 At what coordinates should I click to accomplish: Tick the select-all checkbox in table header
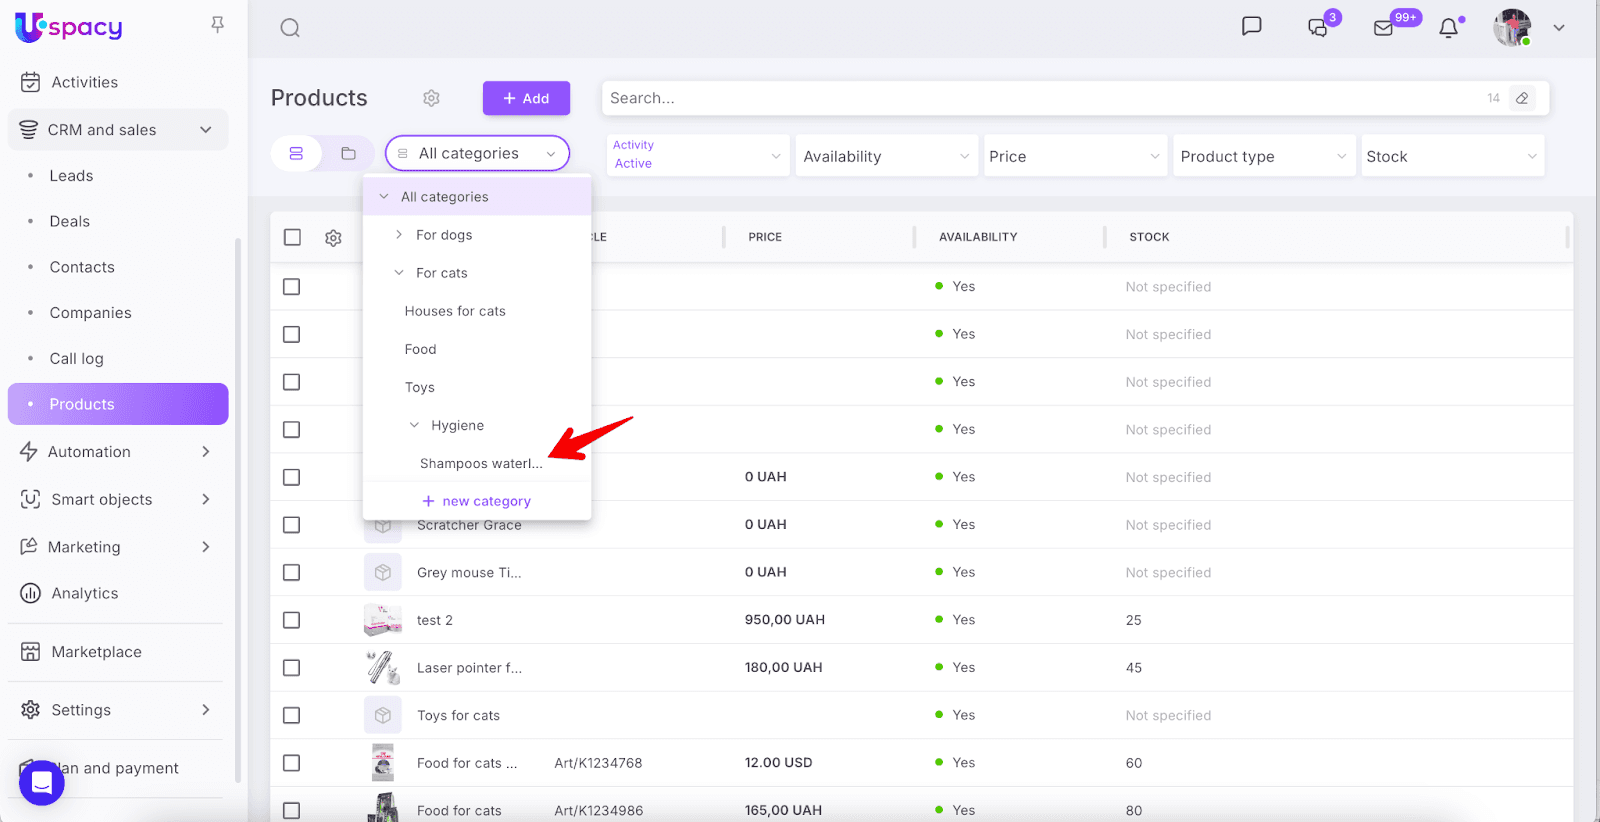point(292,237)
